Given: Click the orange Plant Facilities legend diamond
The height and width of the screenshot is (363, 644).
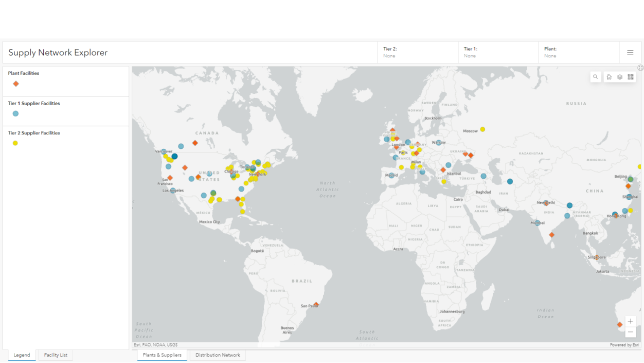Looking at the screenshot, I should click(x=16, y=84).
